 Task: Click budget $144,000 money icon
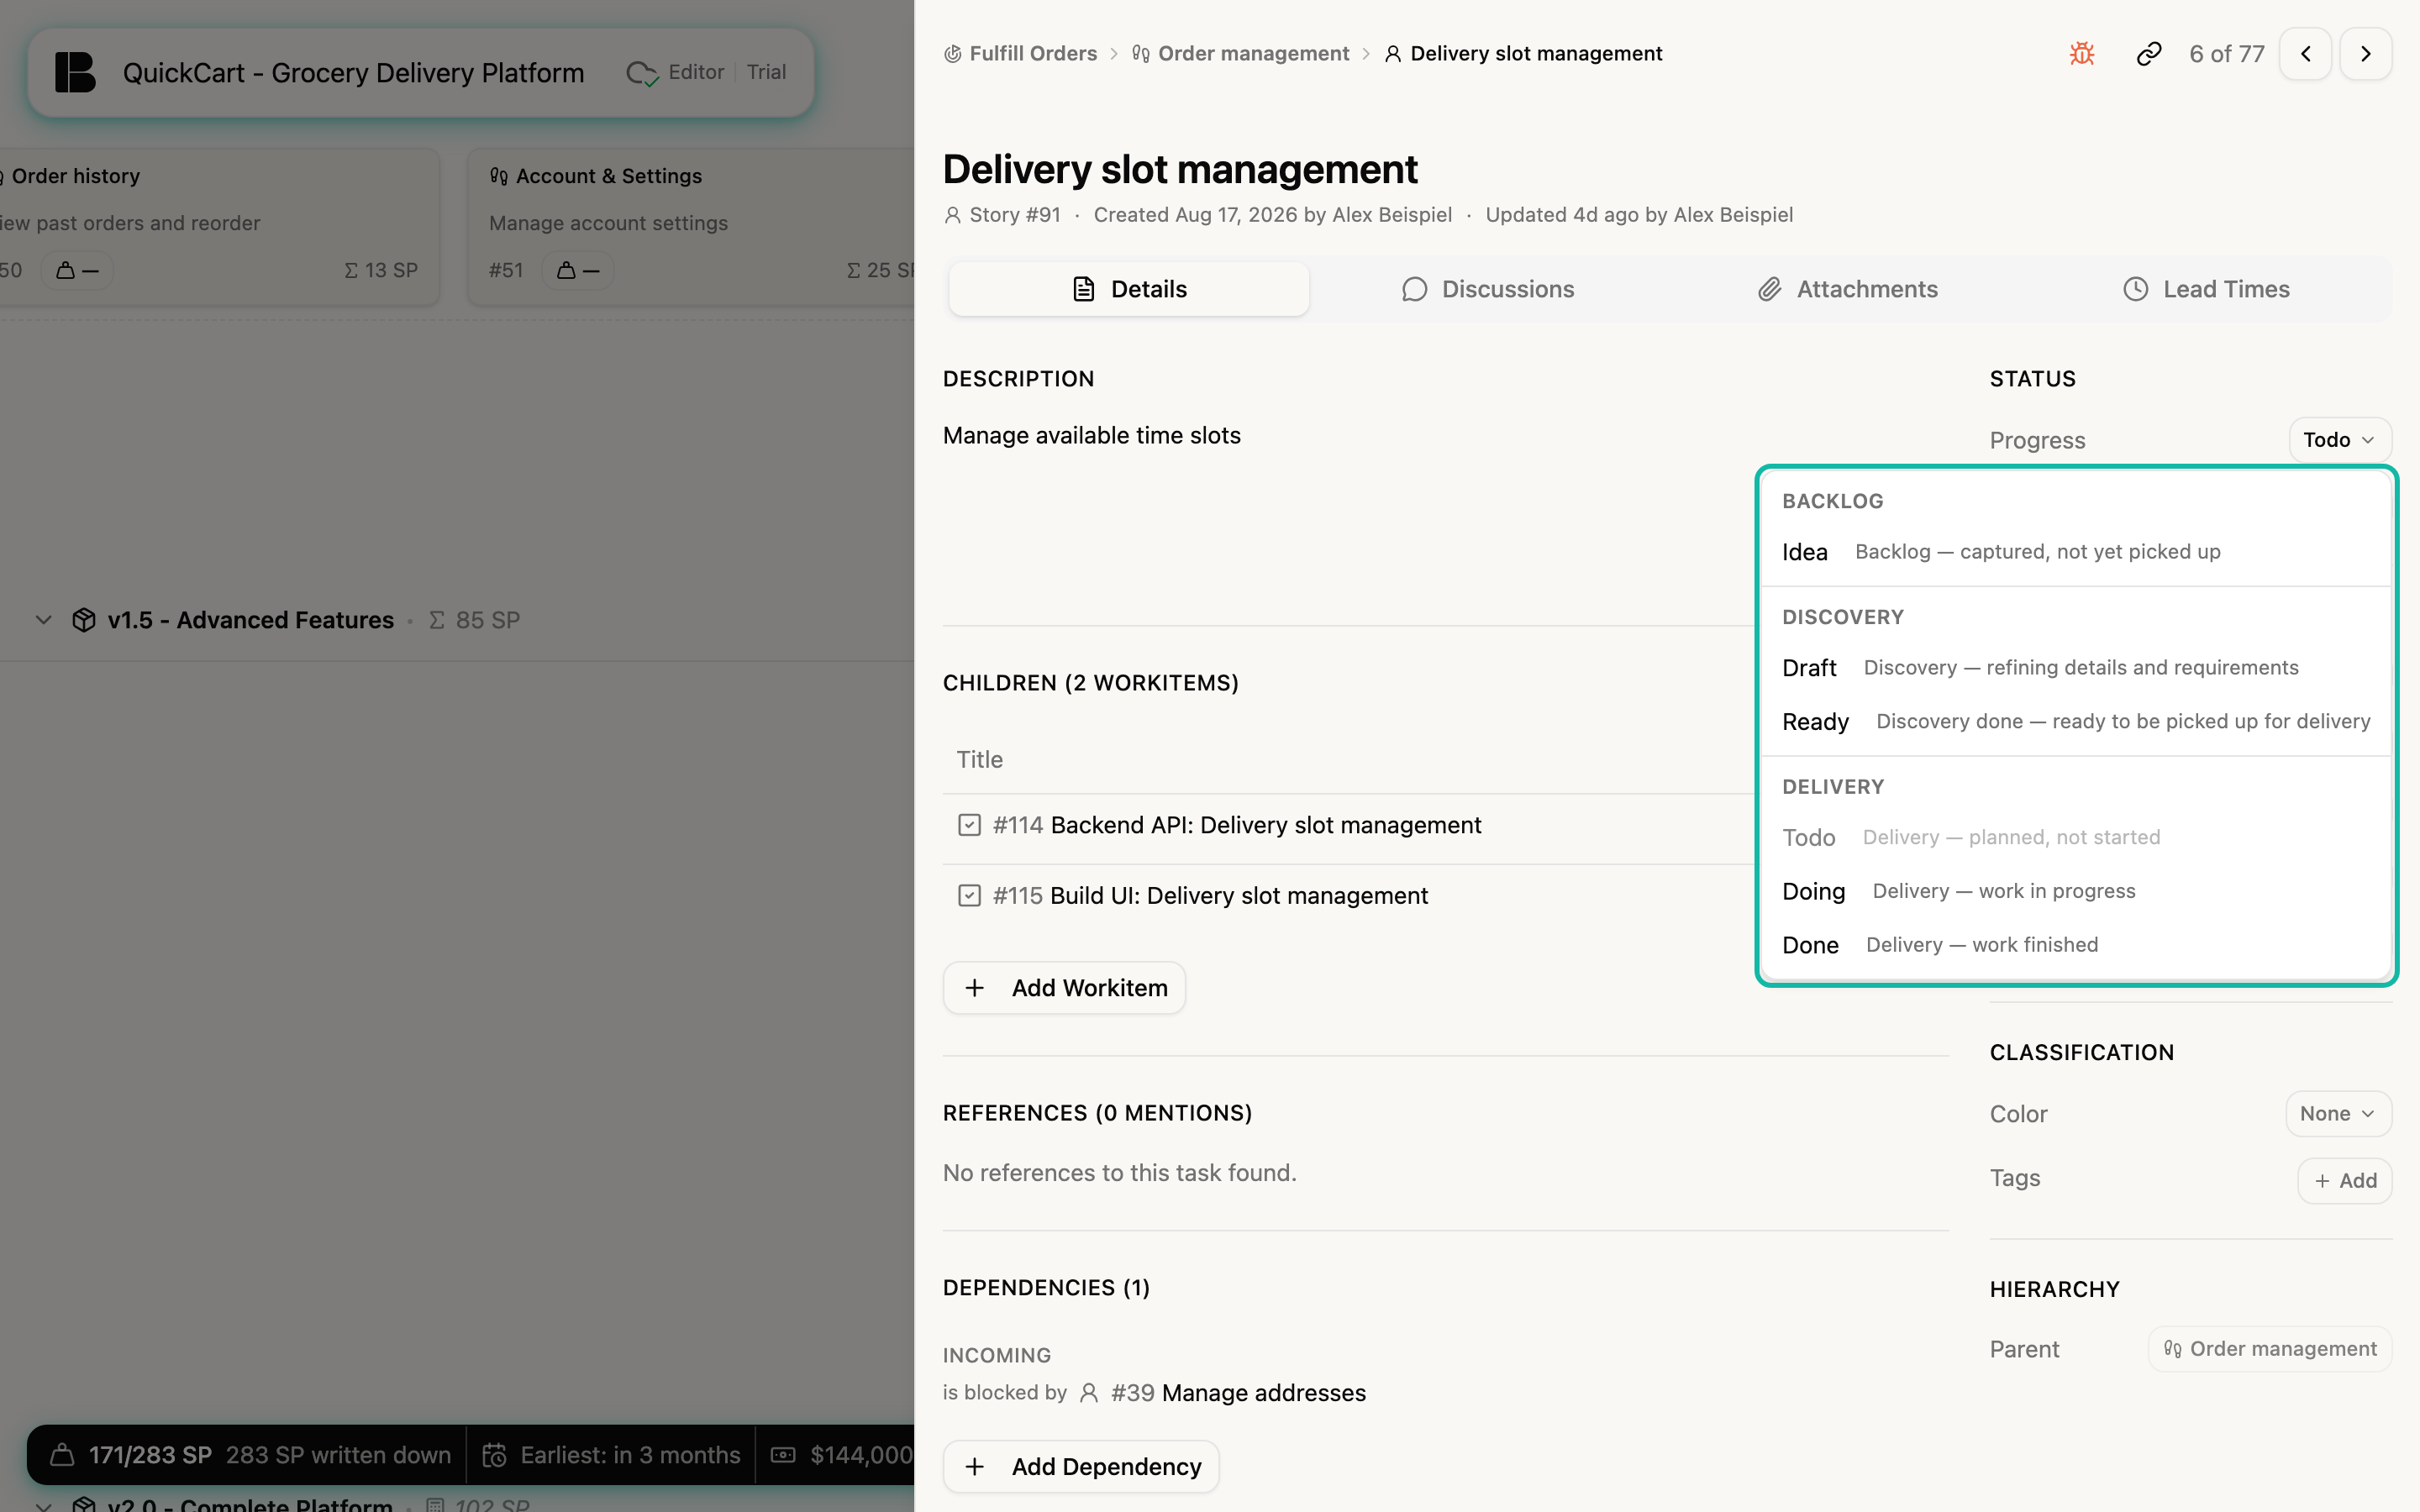[x=783, y=1455]
